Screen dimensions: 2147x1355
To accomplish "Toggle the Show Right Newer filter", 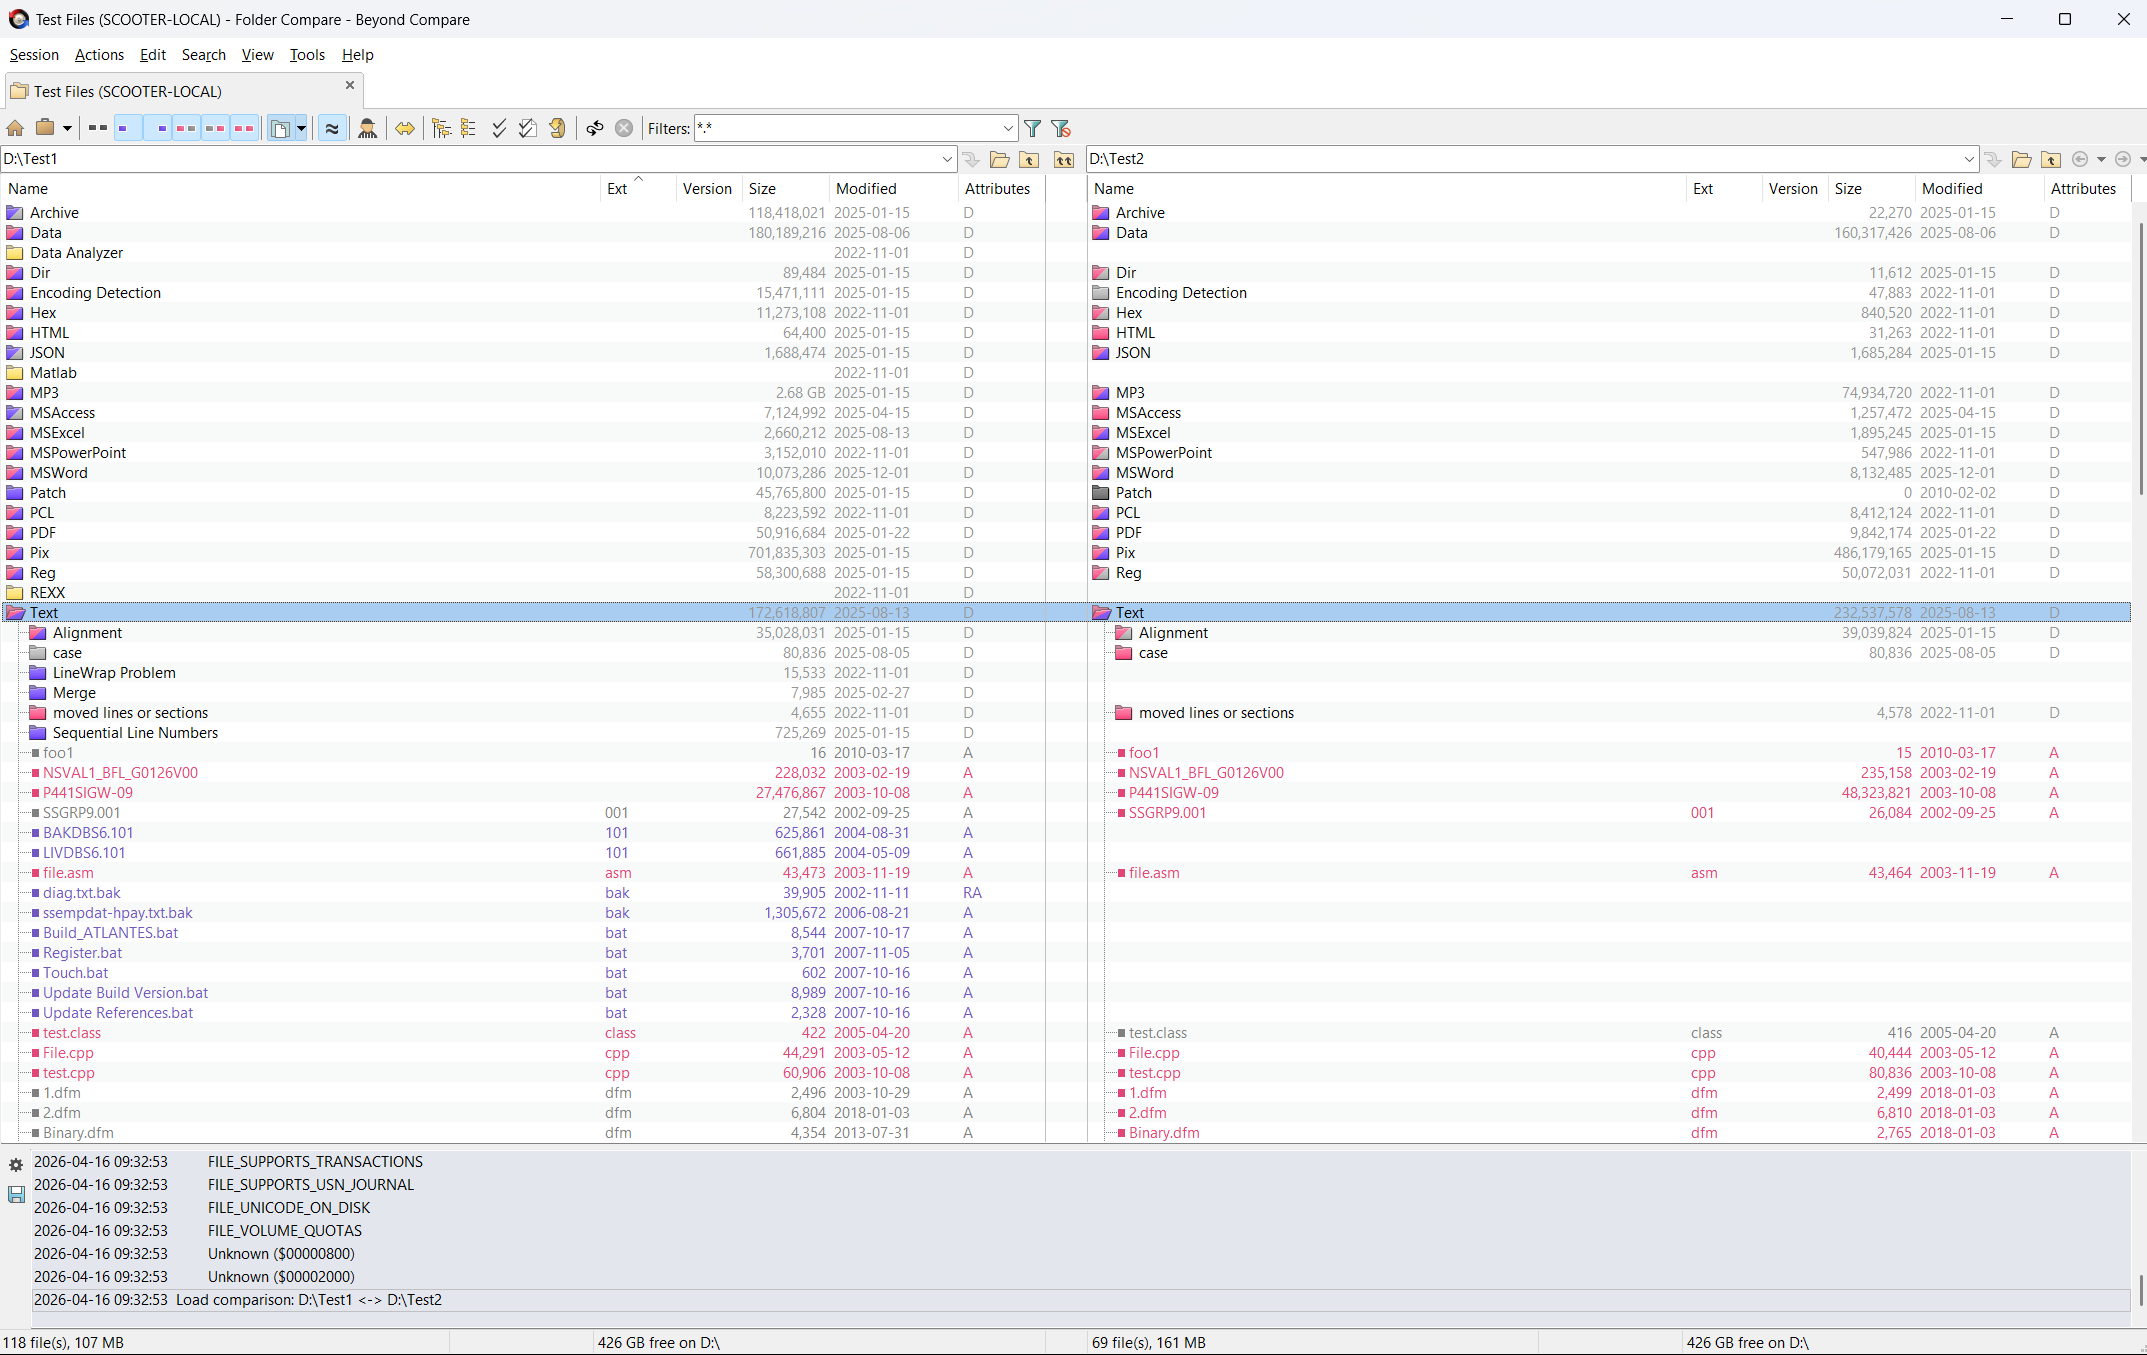I will pyautogui.click(x=215, y=128).
